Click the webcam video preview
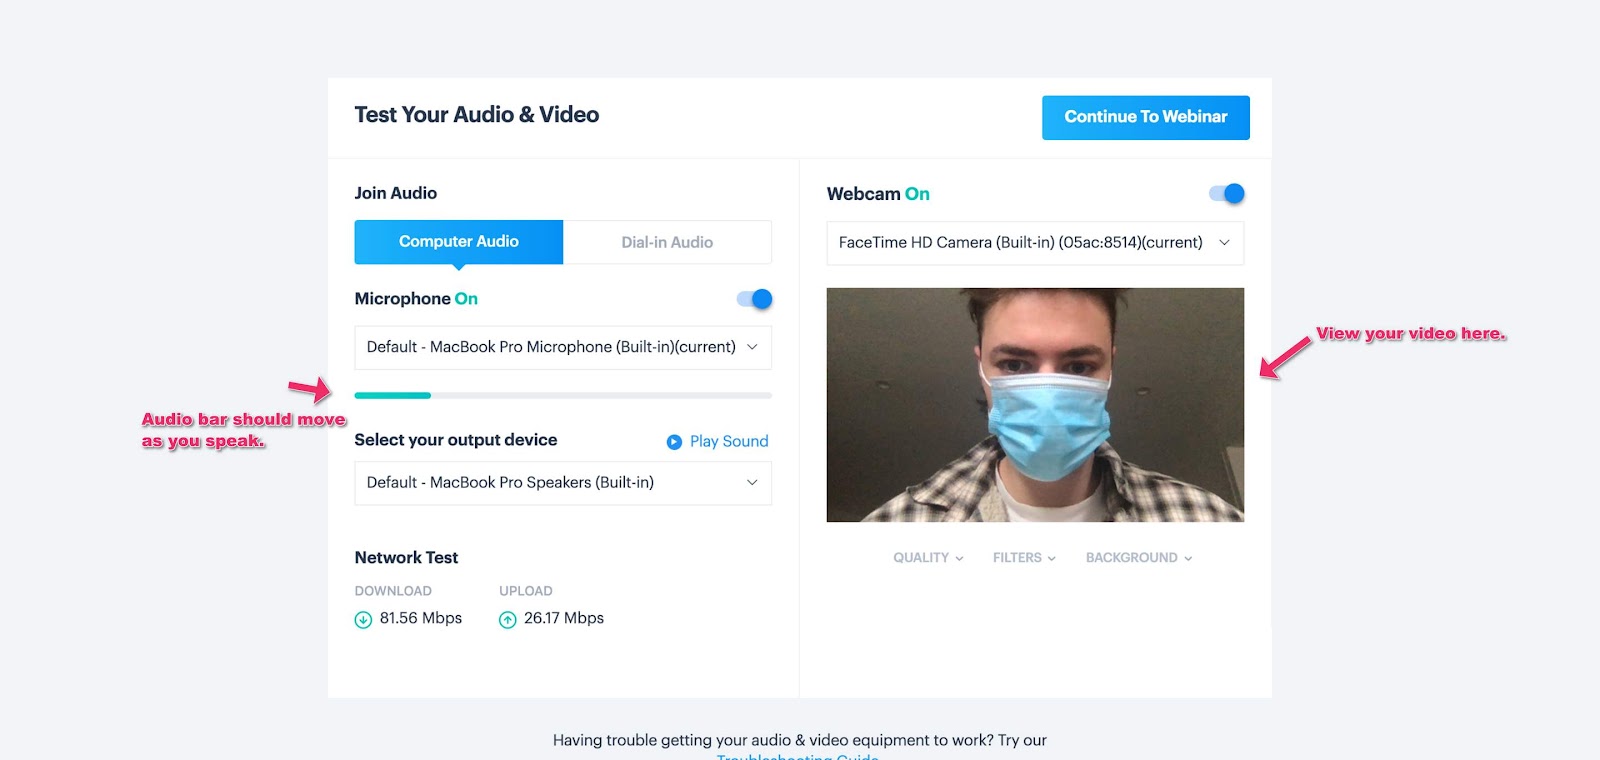The width and height of the screenshot is (1600, 760). click(1035, 405)
